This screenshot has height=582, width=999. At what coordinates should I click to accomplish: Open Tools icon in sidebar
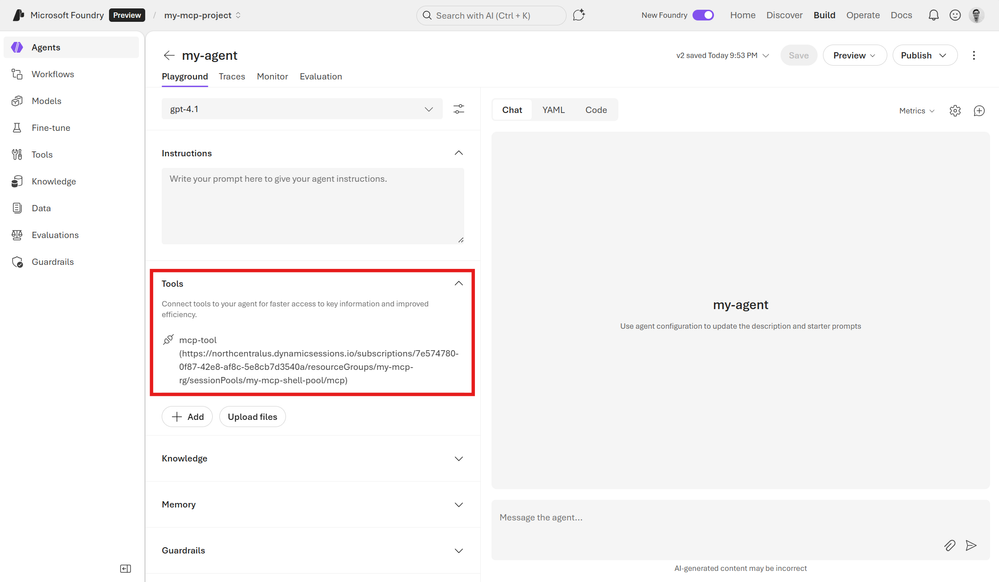pyautogui.click(x=17, y=154)
